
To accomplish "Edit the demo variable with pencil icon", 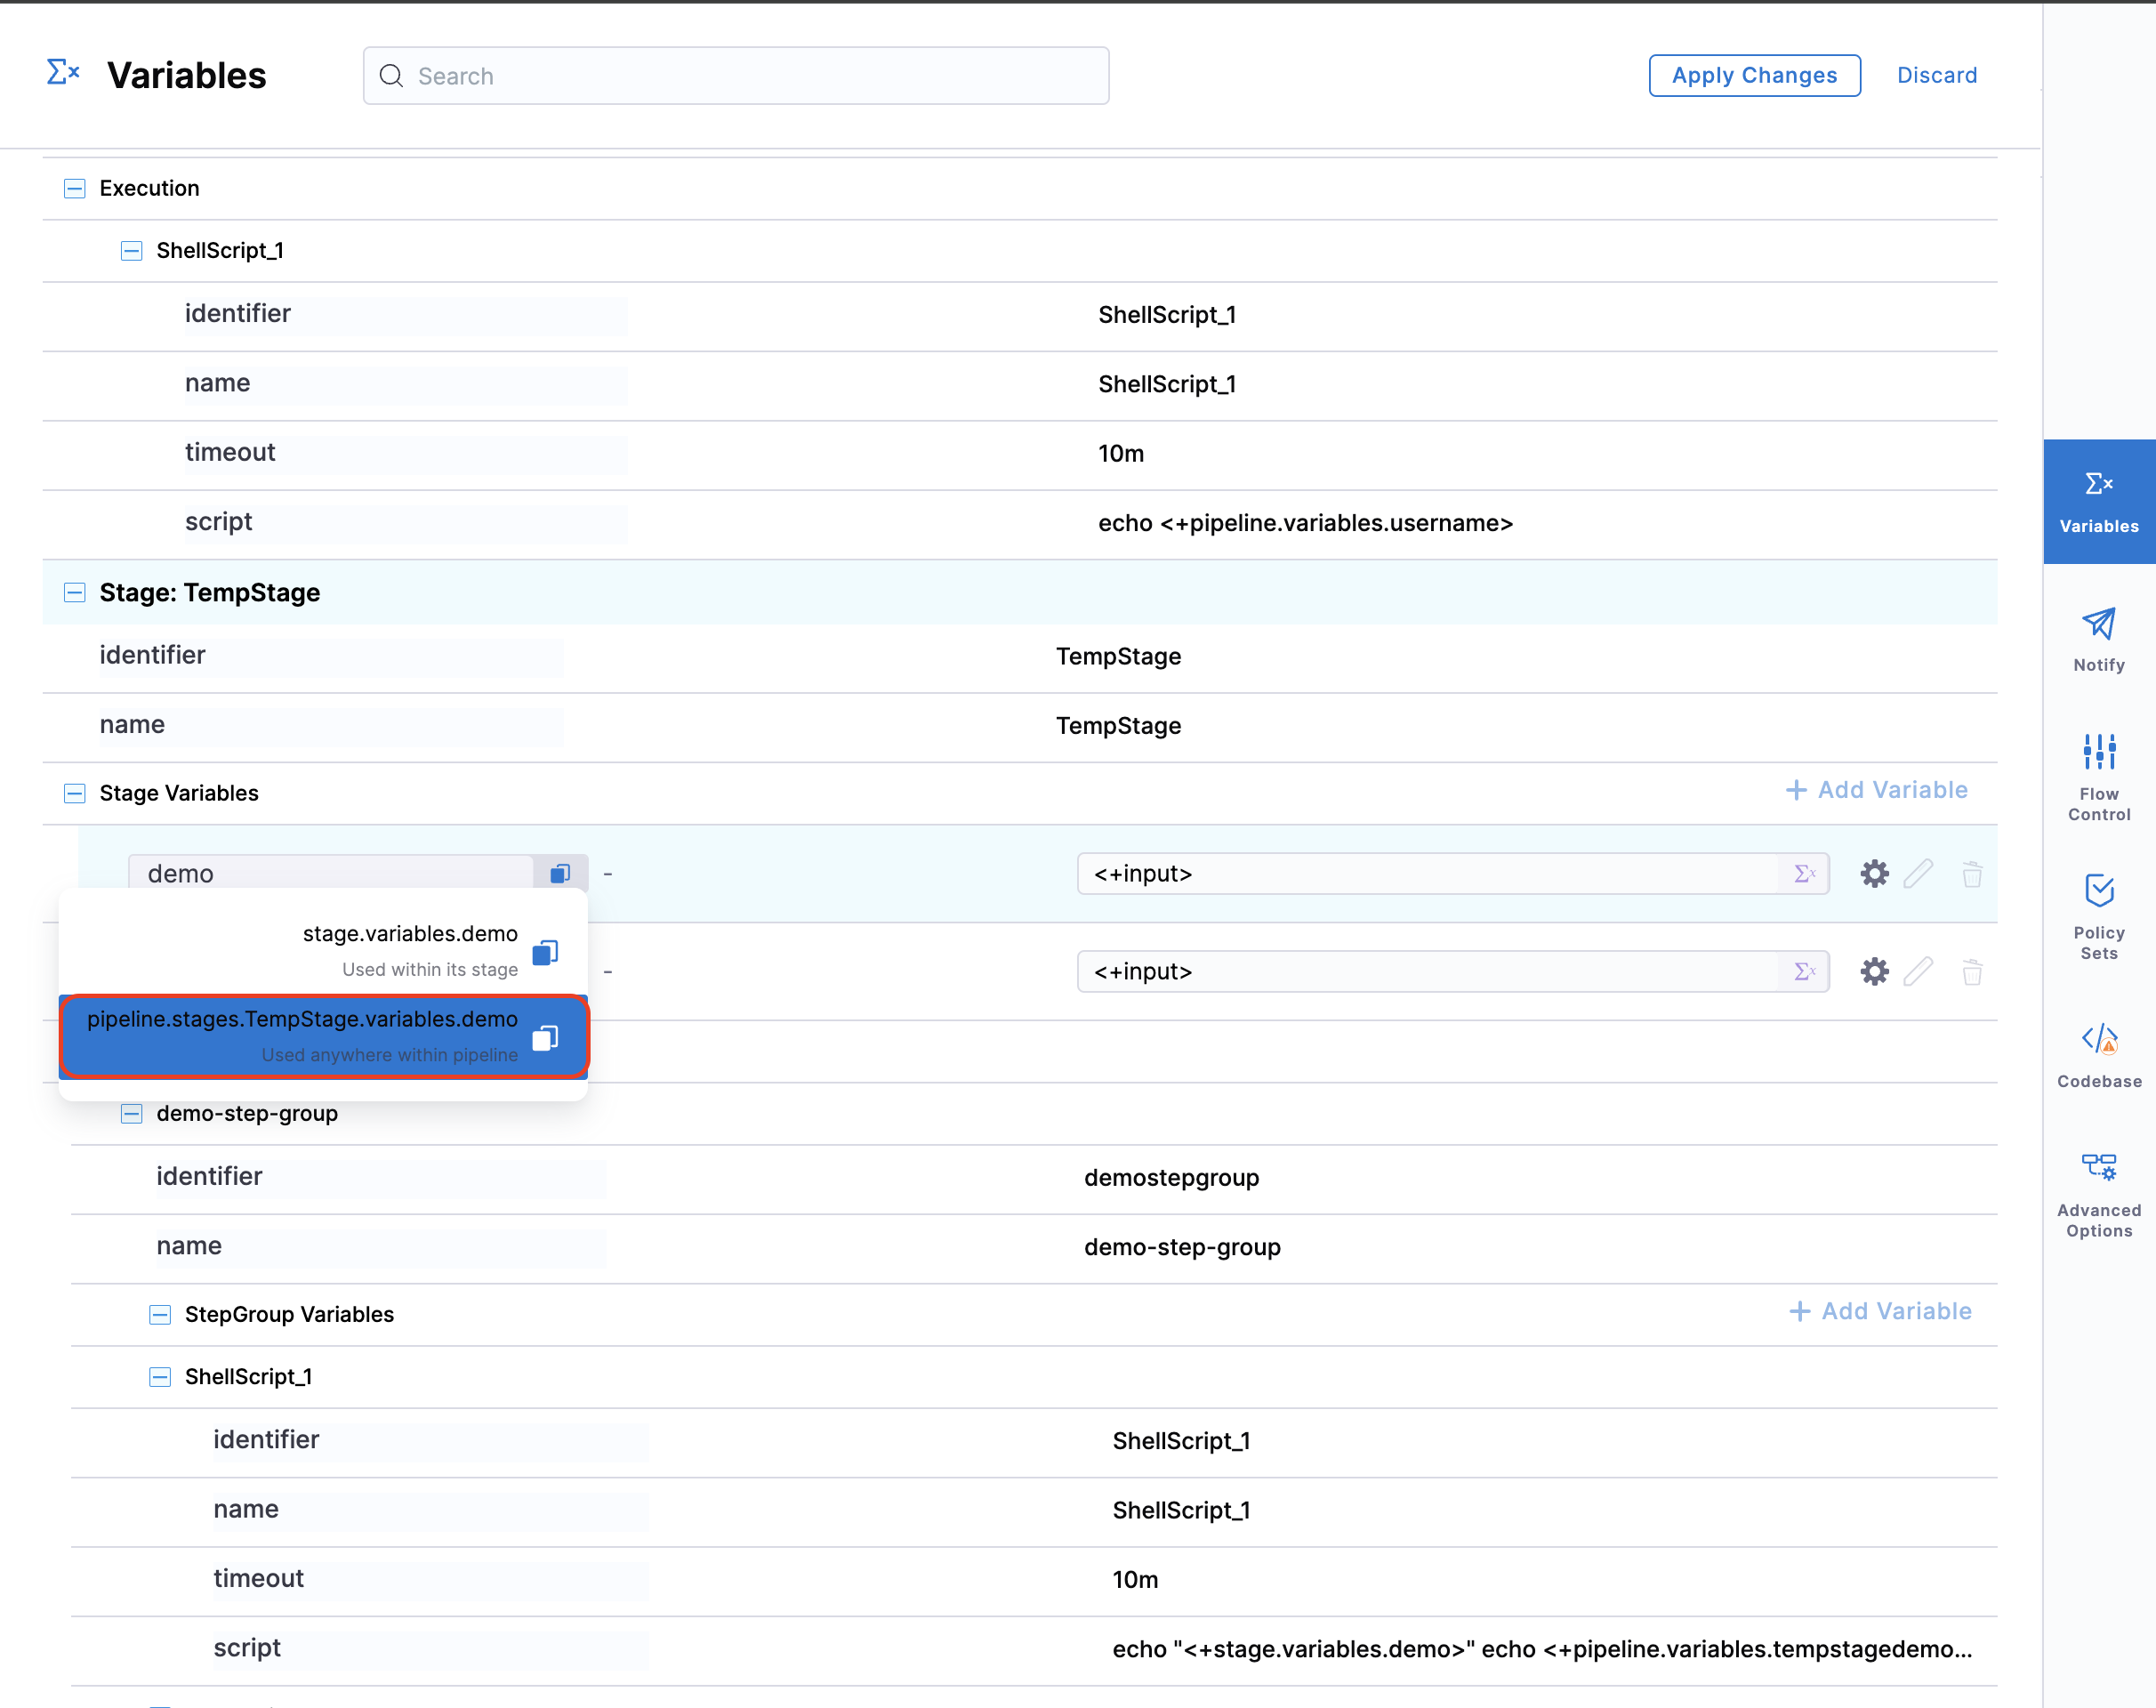I will 1918,874.
